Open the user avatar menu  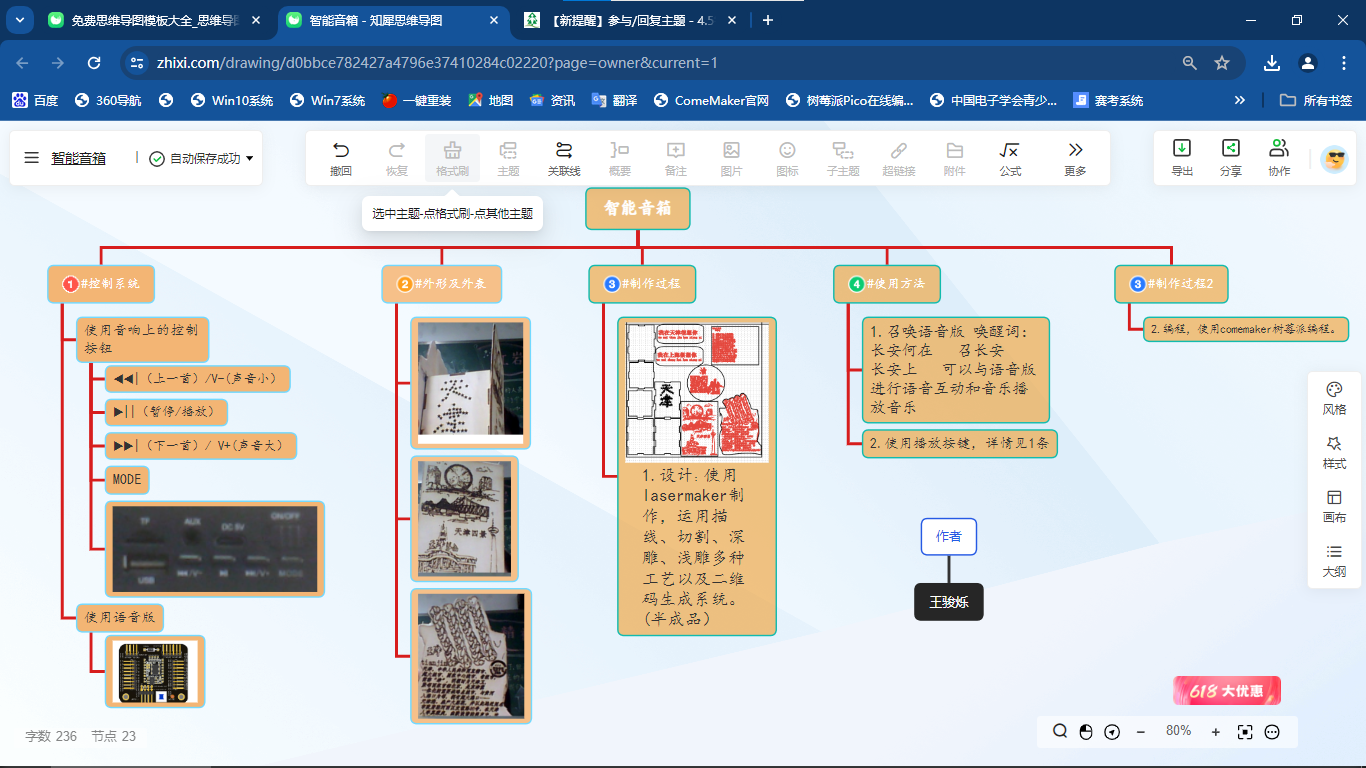point(1334,159)
